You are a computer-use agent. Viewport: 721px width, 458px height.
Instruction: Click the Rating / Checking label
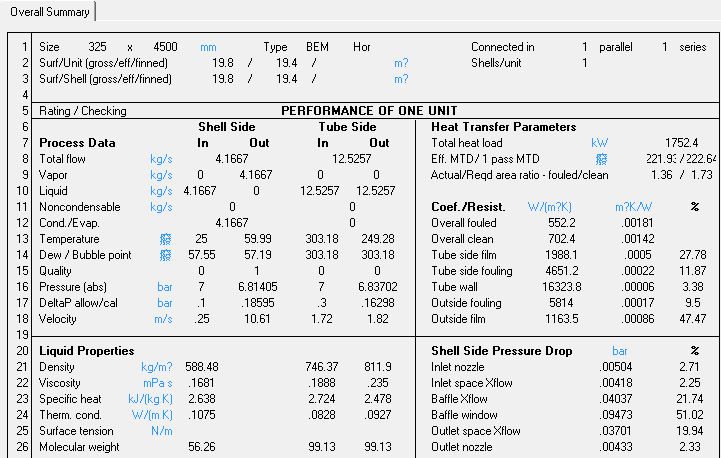coord(83,111)
